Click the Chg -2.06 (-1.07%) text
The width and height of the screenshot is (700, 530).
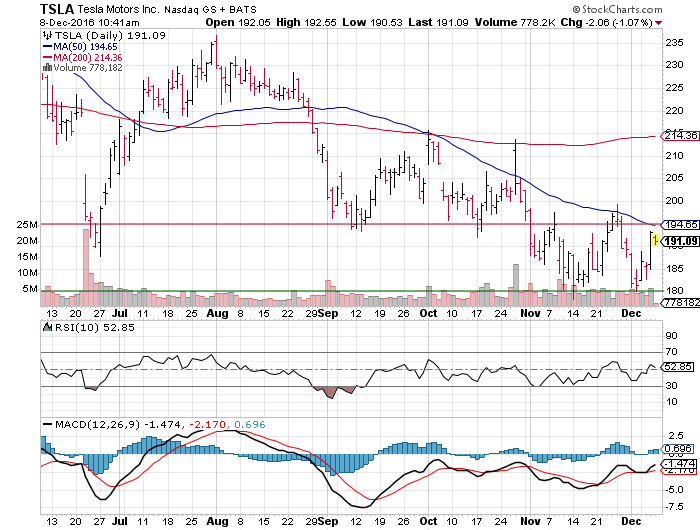(607, 22)
